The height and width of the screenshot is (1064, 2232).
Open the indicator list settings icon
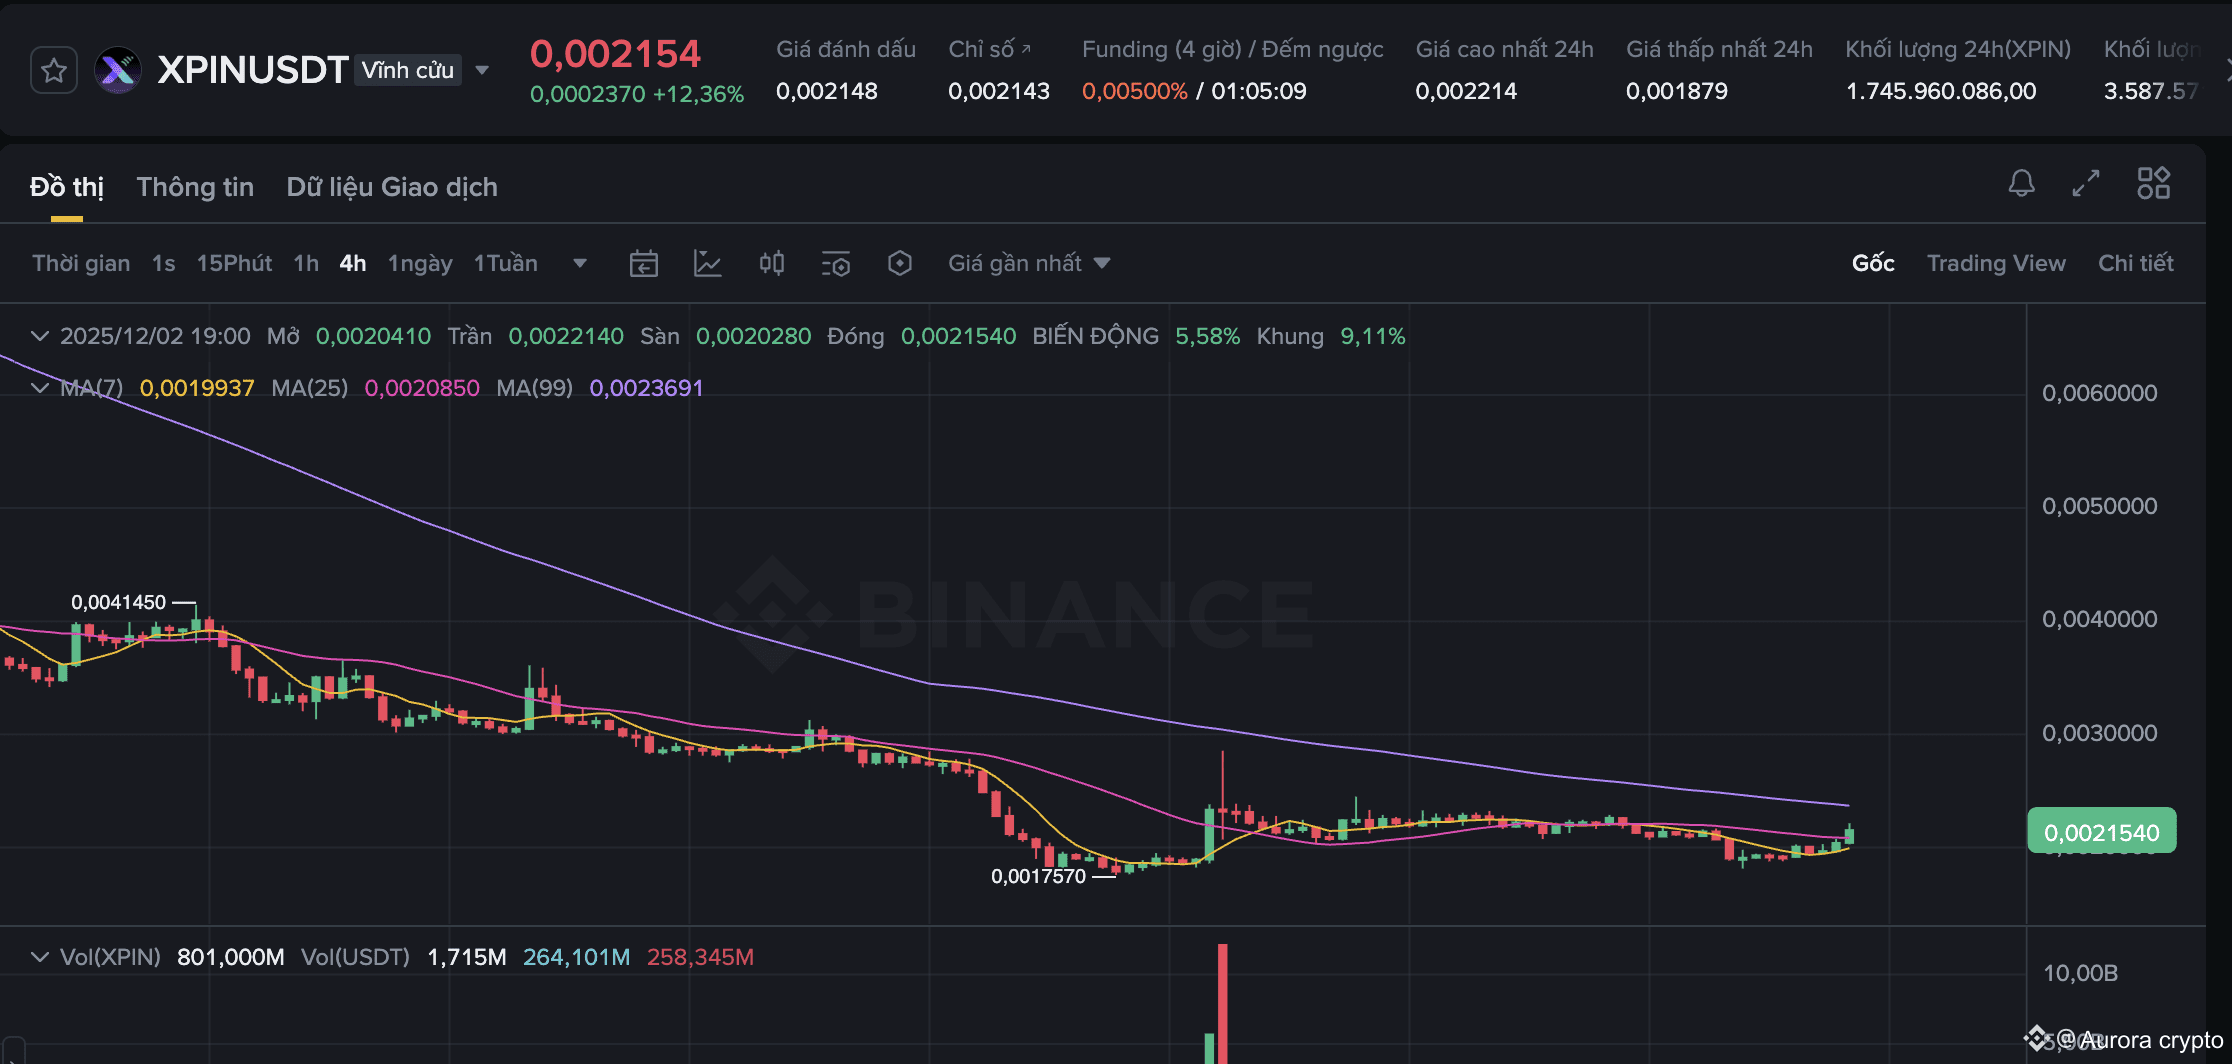pyautogui.click(x=836, y=263)
